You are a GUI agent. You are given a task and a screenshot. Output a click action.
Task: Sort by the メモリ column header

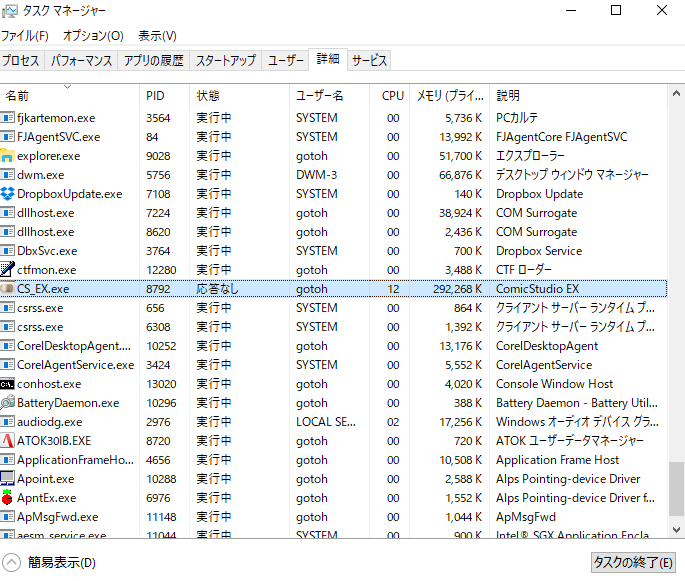450,96
